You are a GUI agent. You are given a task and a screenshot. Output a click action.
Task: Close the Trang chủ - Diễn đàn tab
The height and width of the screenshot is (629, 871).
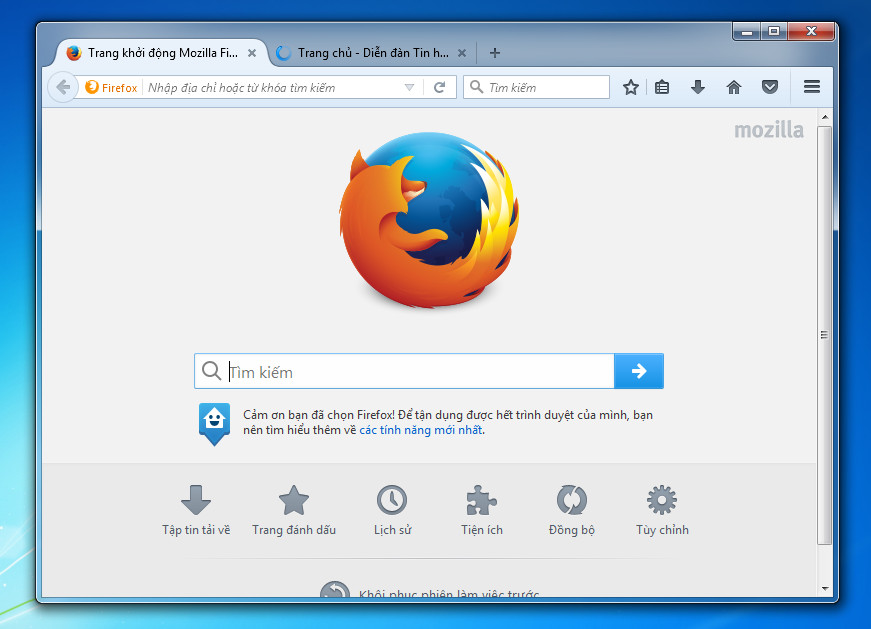click(x=462, y=53)
